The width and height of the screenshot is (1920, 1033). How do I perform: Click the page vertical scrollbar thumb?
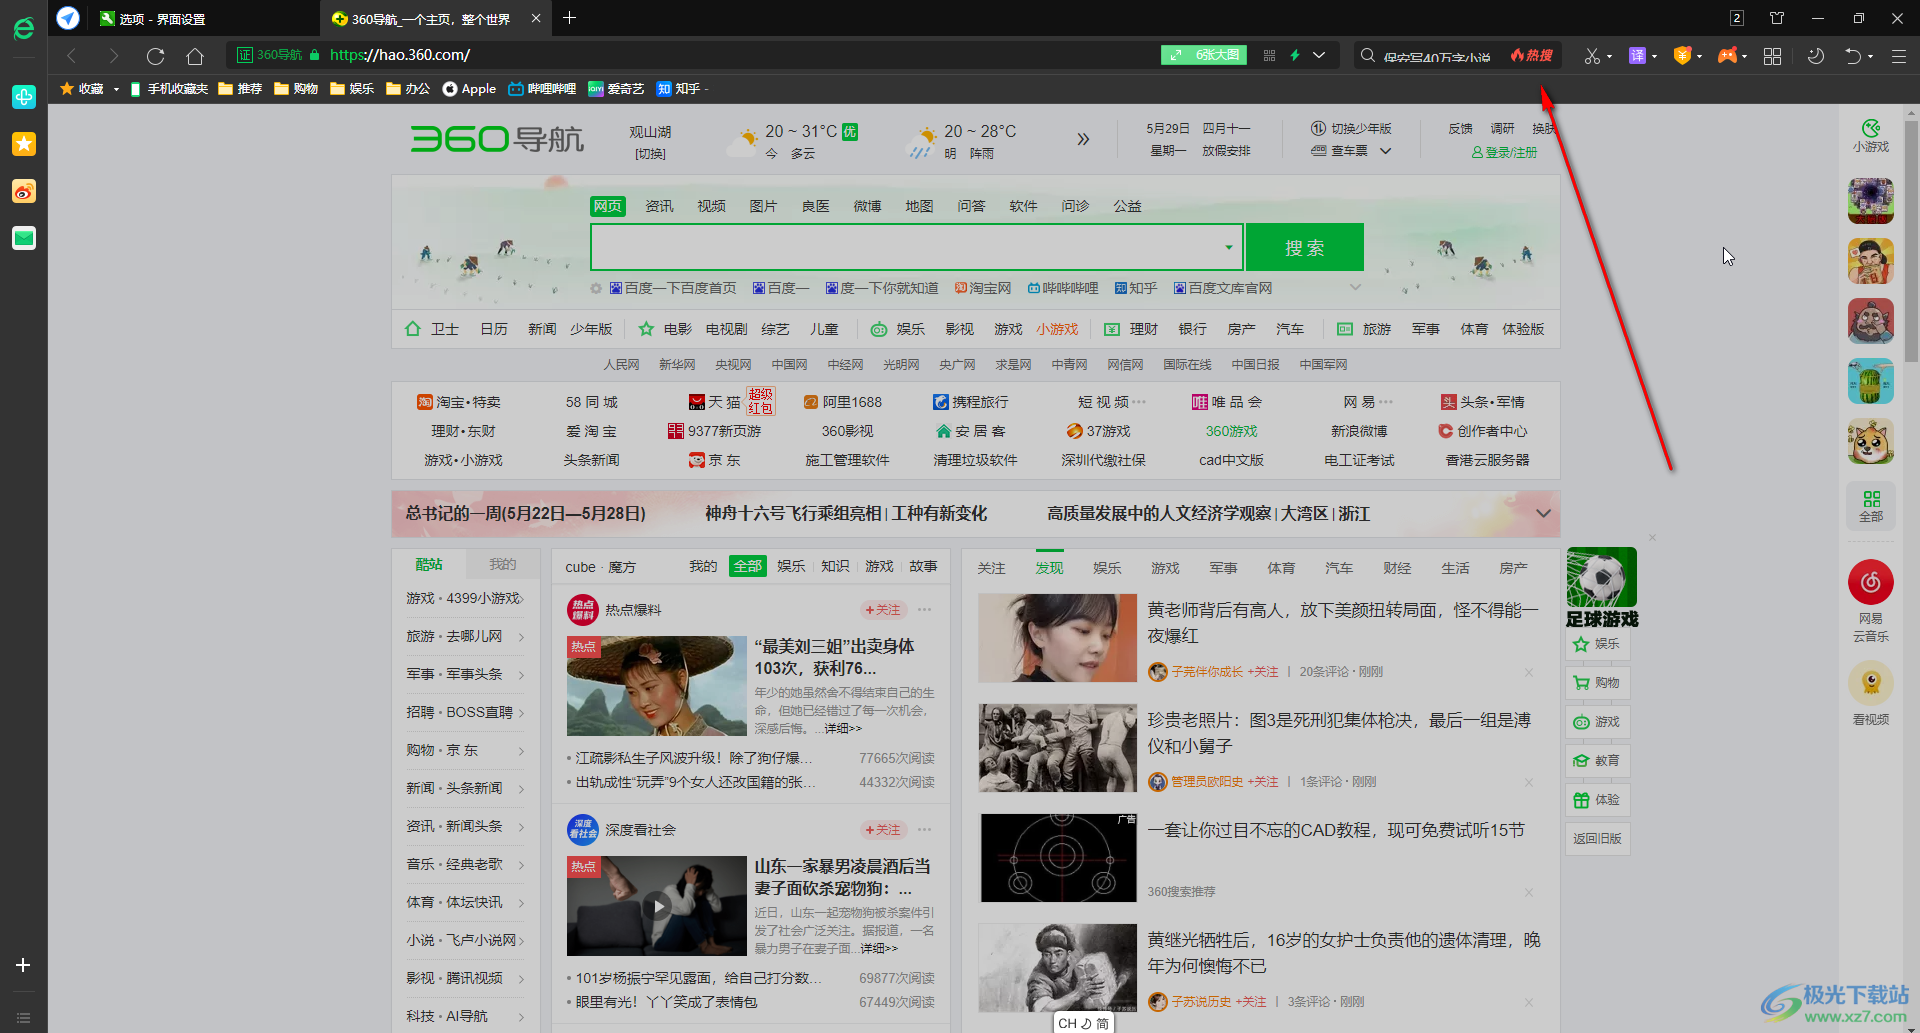pos(1911,242)
